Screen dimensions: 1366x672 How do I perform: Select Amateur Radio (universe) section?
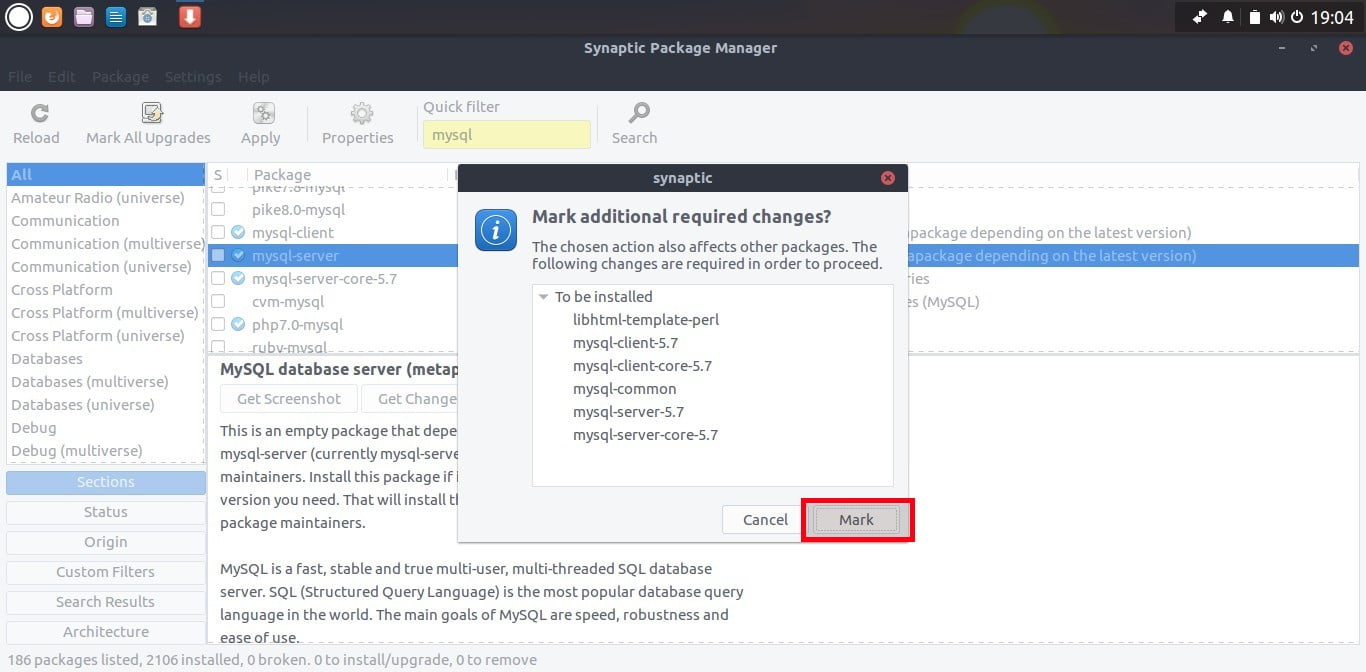coord(106,198)
